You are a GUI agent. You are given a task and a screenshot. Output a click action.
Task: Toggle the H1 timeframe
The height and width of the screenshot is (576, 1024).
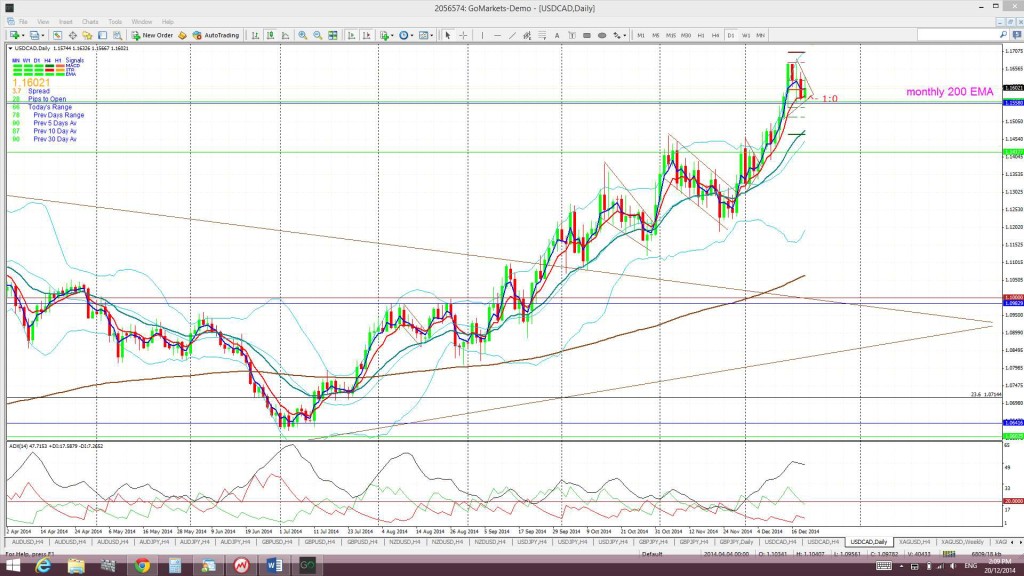click(x=701, y=35)
